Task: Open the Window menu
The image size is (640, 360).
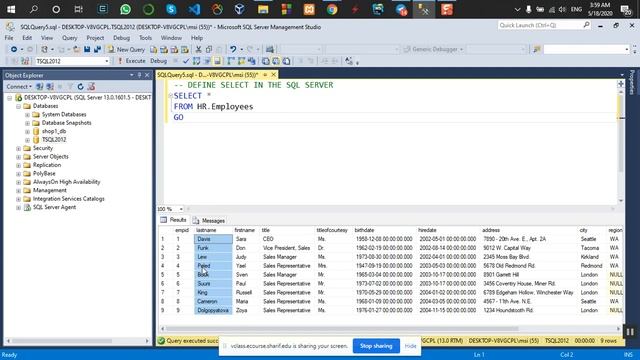Action: click(x=171, y=38)
